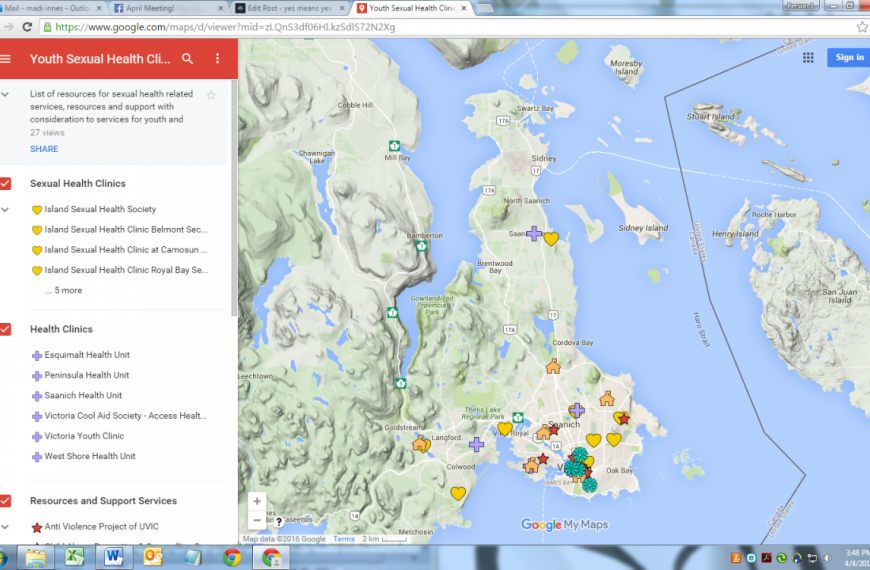The image size is (870, 570).
Task: Click the Sign in button
Action: click(849, 57)
